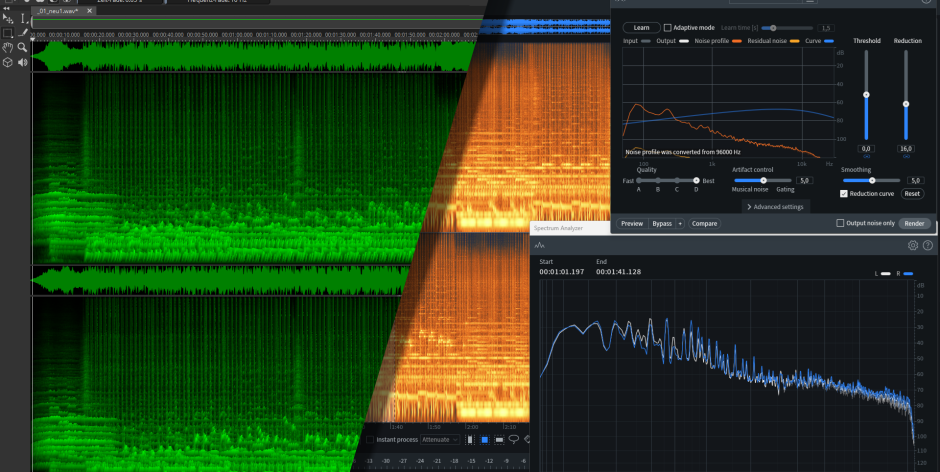
Task: Open the plus menu next to Bypass
Action: [x=680, y=223]
